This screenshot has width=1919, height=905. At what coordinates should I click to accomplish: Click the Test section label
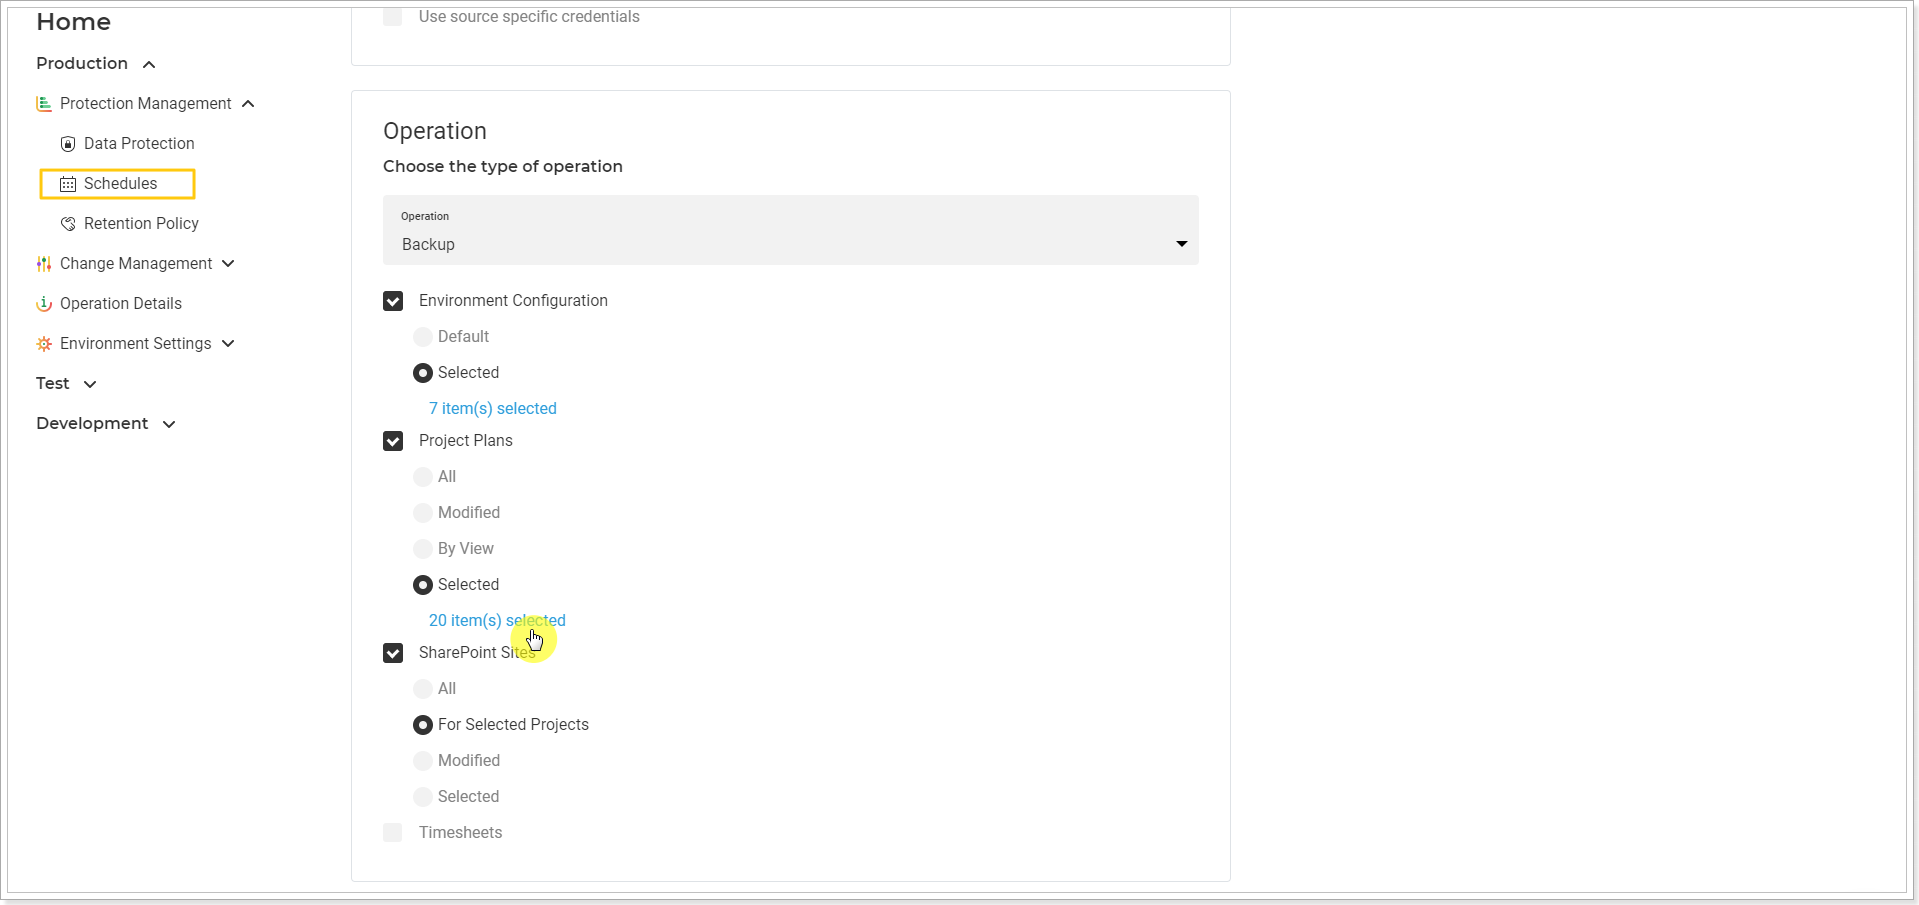click(53, 383)
